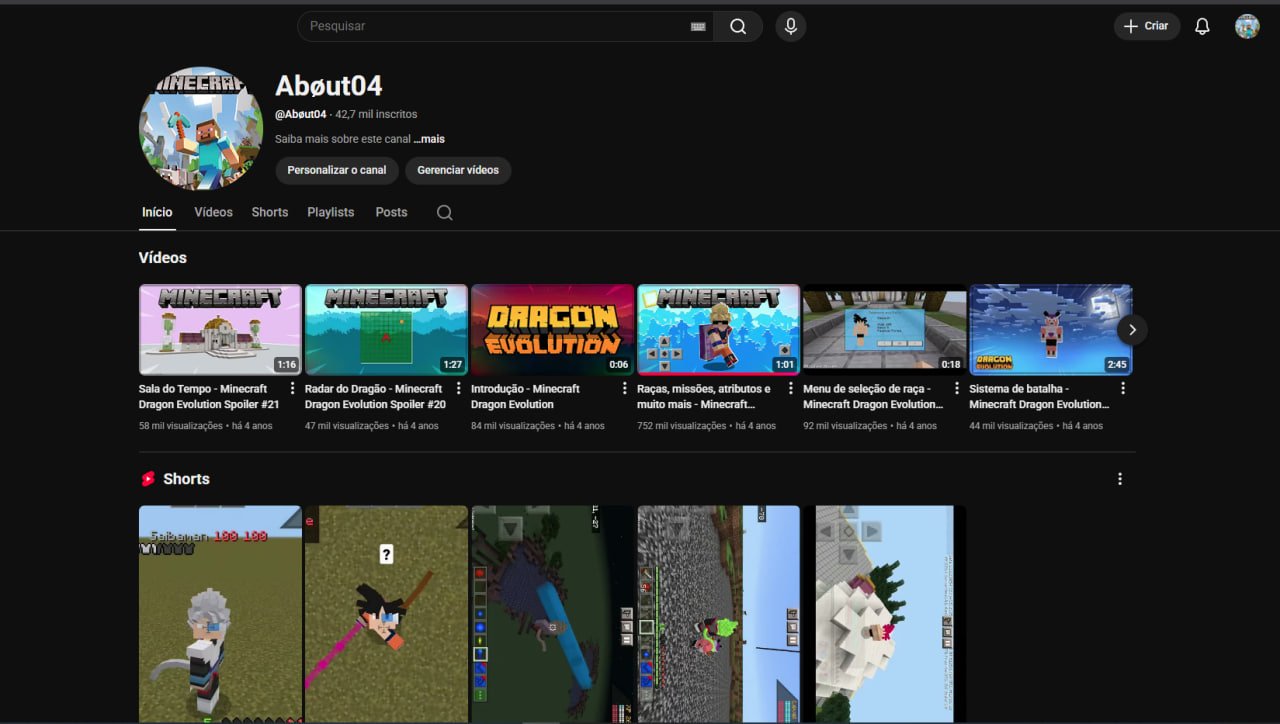Open options for Sala do Tempo video
Viewport: 1280px width, 724px height.
pos(293,389)
